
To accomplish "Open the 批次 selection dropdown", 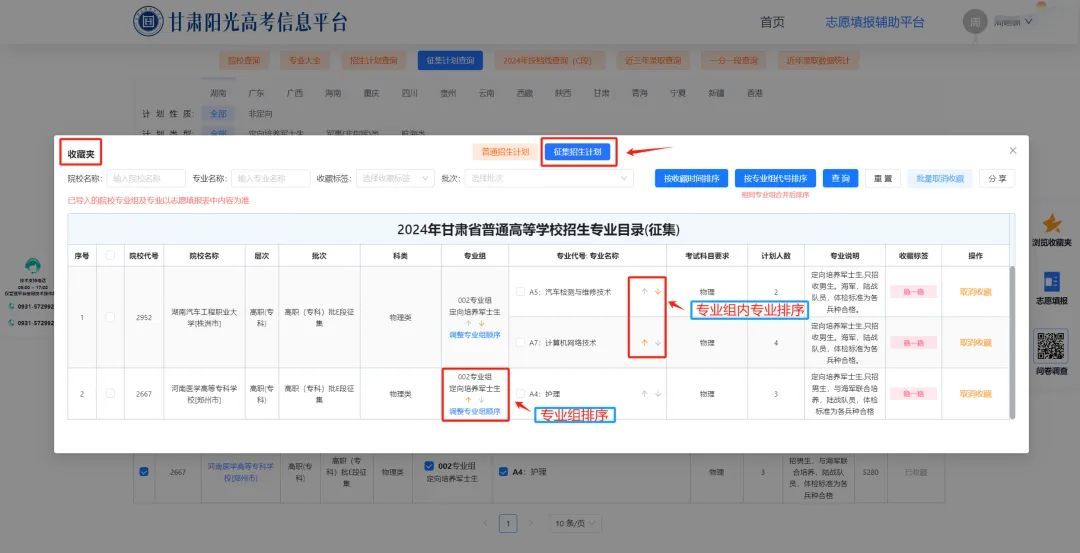I will [x=549, y=178].
